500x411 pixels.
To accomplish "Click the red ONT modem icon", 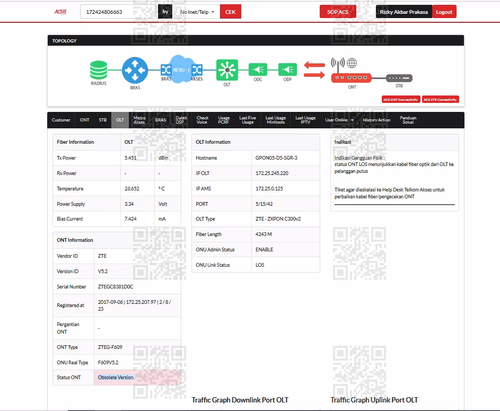I will 351,78.
